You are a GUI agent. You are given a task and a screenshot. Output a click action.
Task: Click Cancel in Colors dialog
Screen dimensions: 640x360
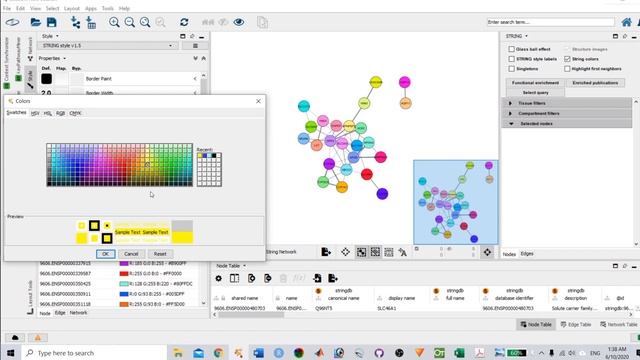pos(131,254)
